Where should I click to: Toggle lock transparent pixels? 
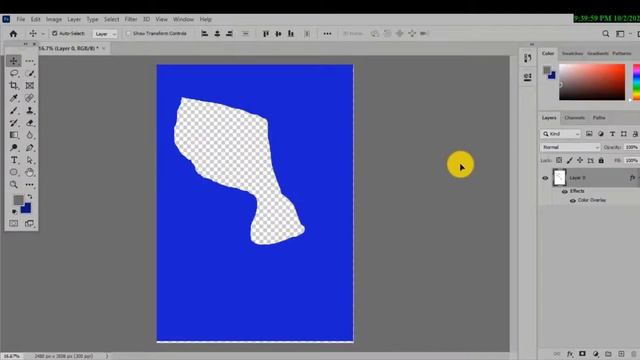559,160
